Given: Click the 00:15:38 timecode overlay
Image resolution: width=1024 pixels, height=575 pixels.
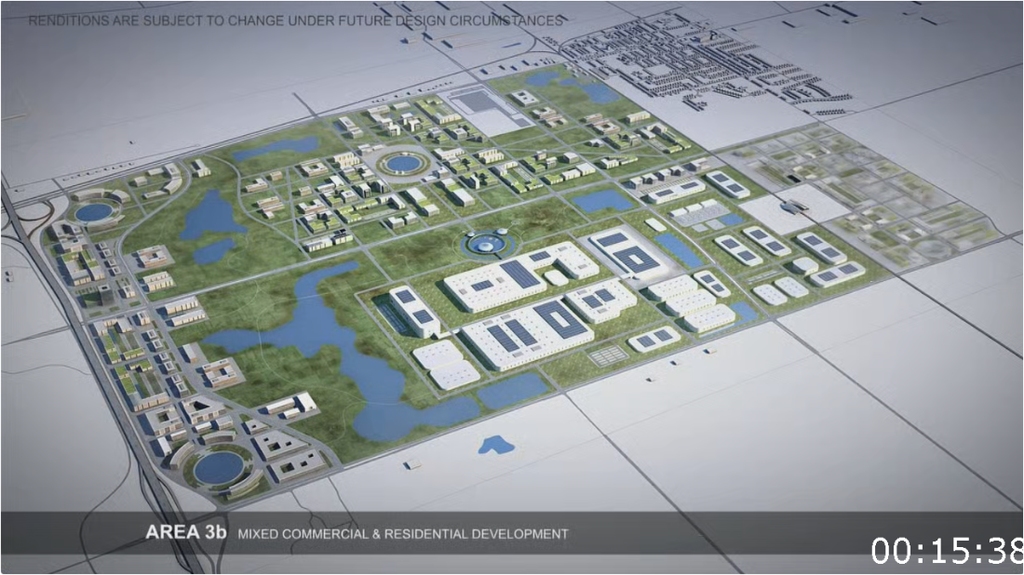Looking at the screenshot, I should tap(947, 551).
